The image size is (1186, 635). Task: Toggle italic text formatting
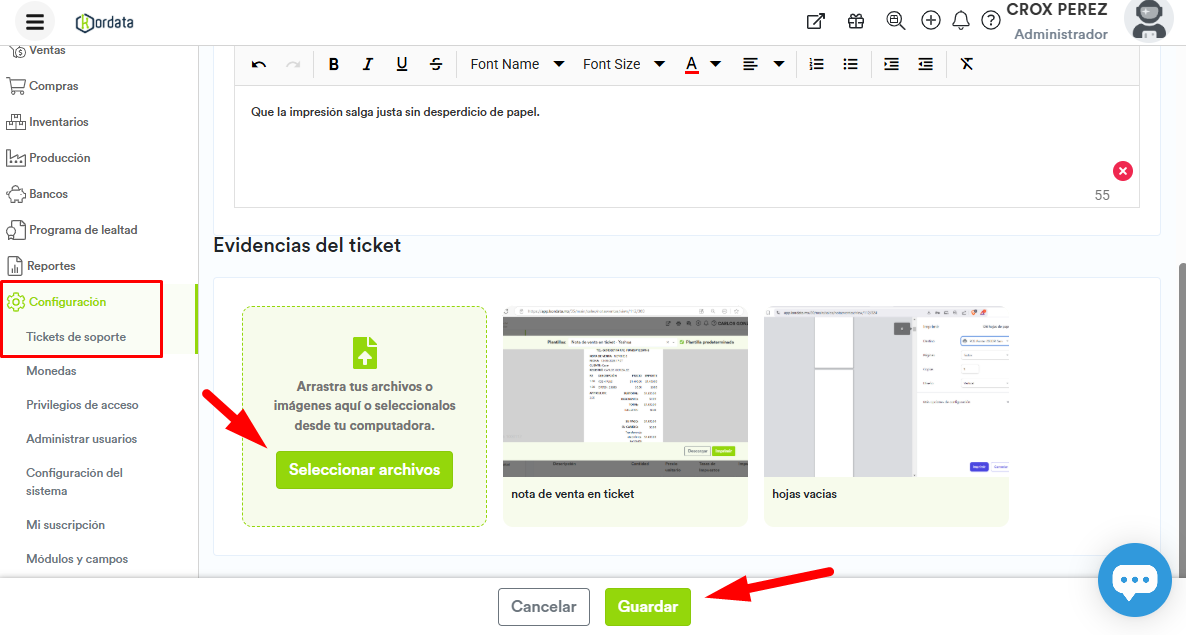(x=368, y=64)
